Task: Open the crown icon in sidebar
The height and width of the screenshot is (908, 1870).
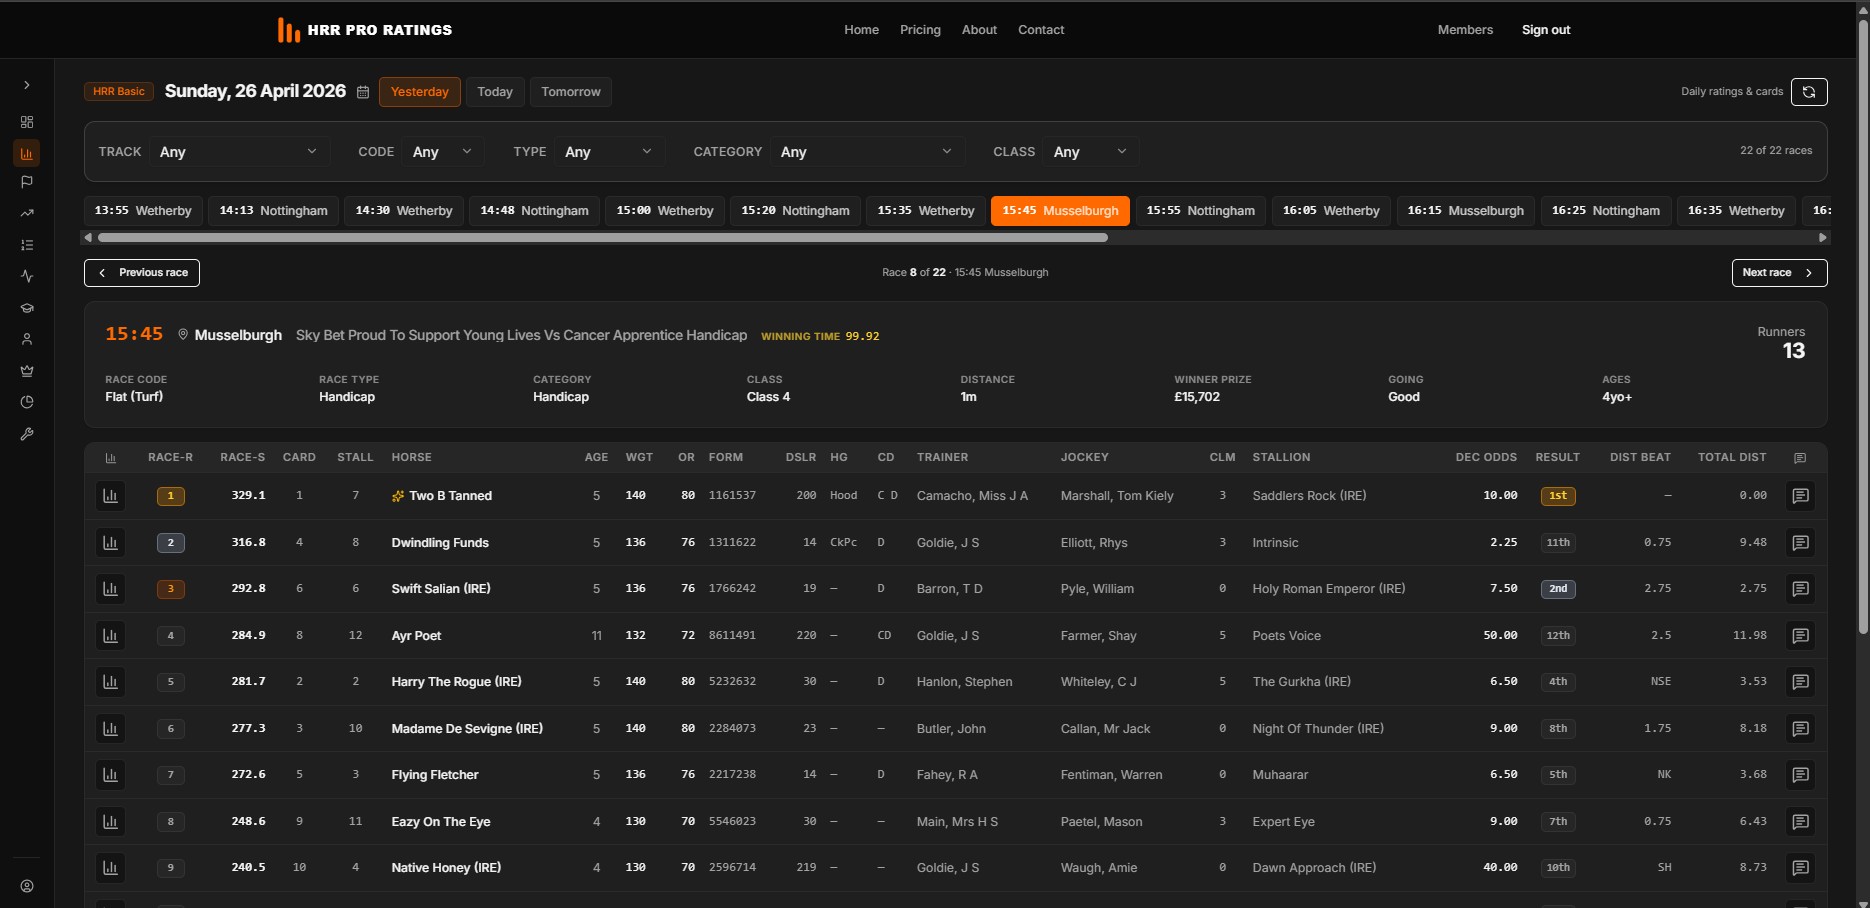Action: click(x=27, y=371)
